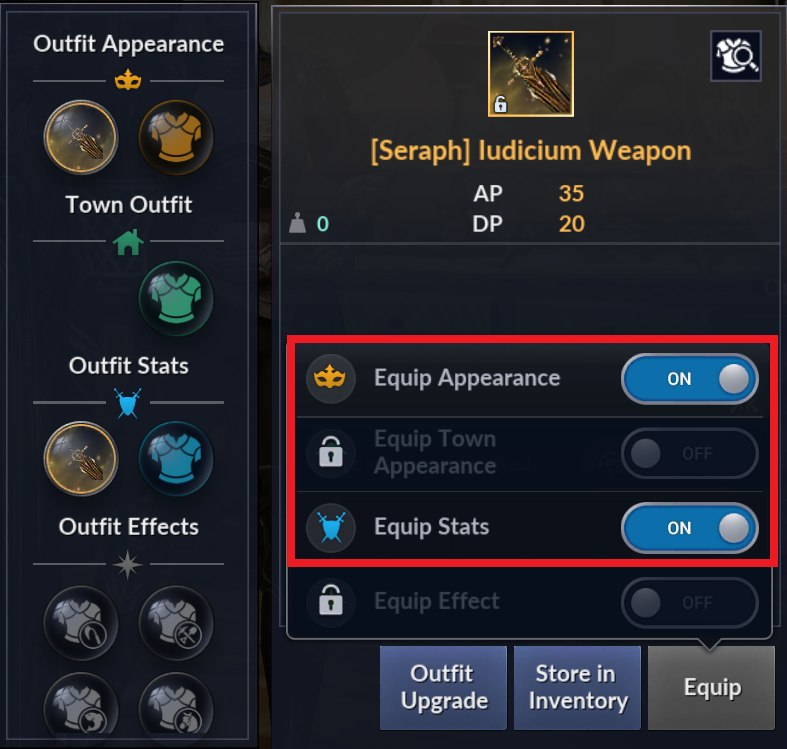Viewport: 787px width, 749px height.
Task: Select blue armor slot under Outfit Stats
Action: click(x=176, y=459)
